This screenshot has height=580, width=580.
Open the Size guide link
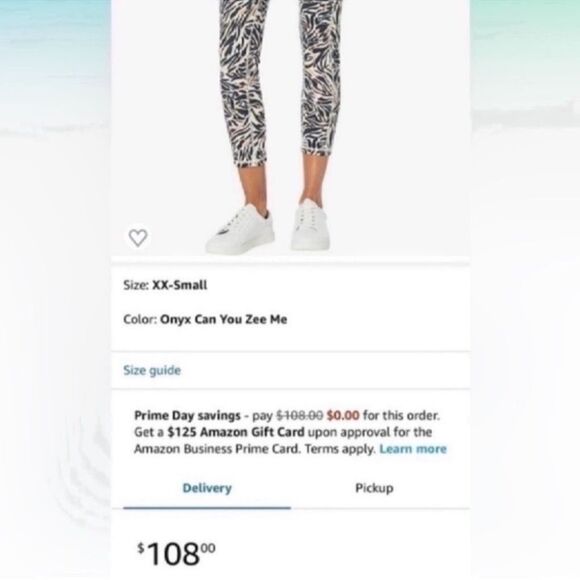152,370
